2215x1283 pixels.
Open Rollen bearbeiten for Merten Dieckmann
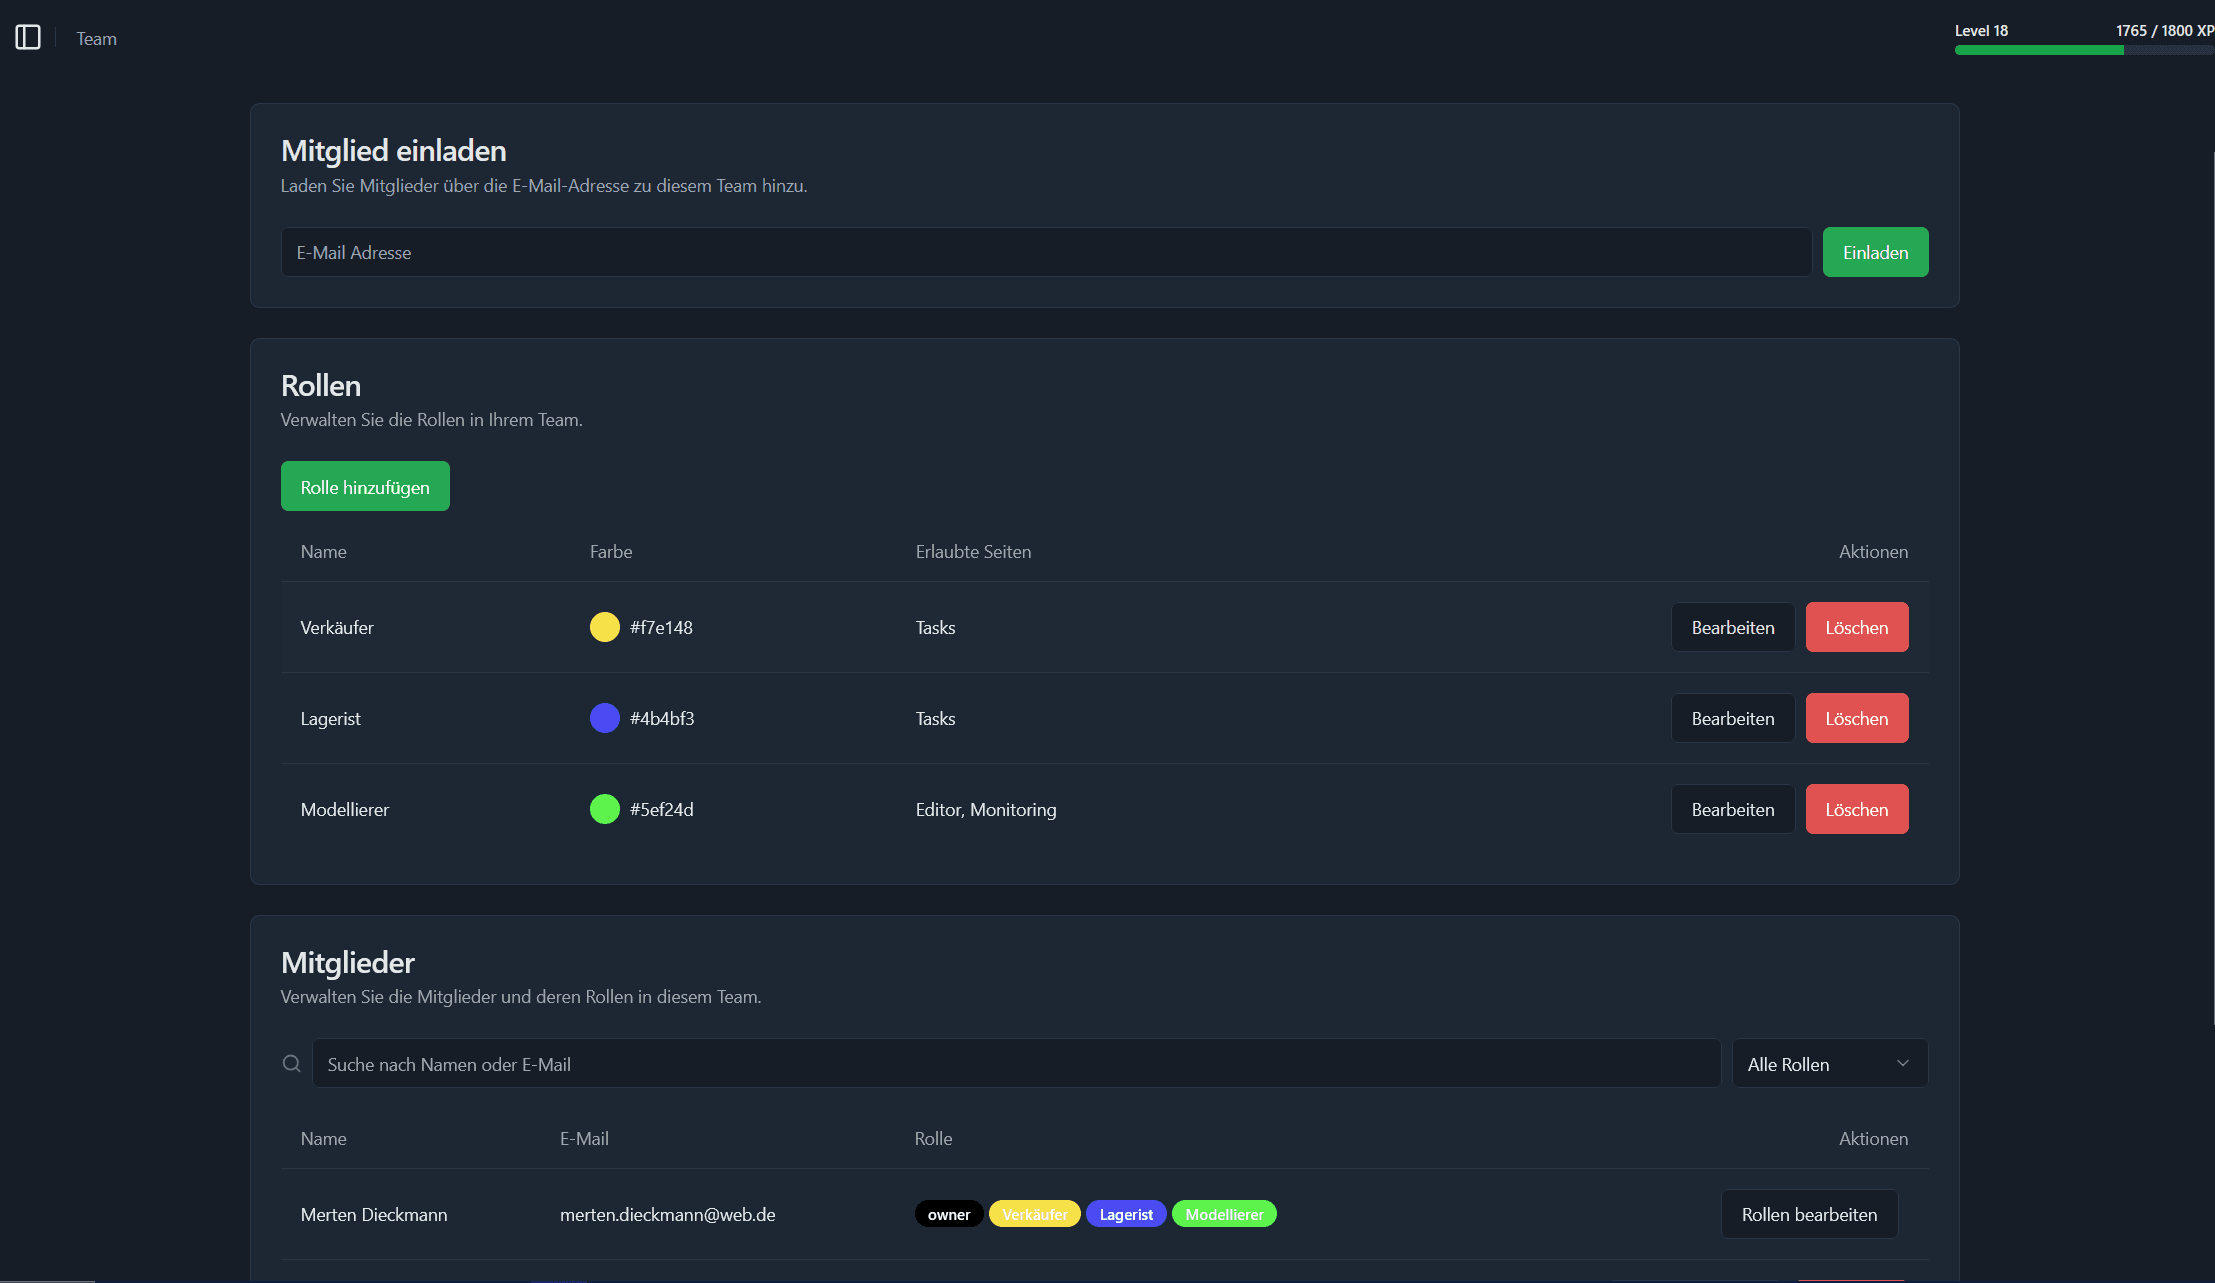click(x=1809, y=1214)
